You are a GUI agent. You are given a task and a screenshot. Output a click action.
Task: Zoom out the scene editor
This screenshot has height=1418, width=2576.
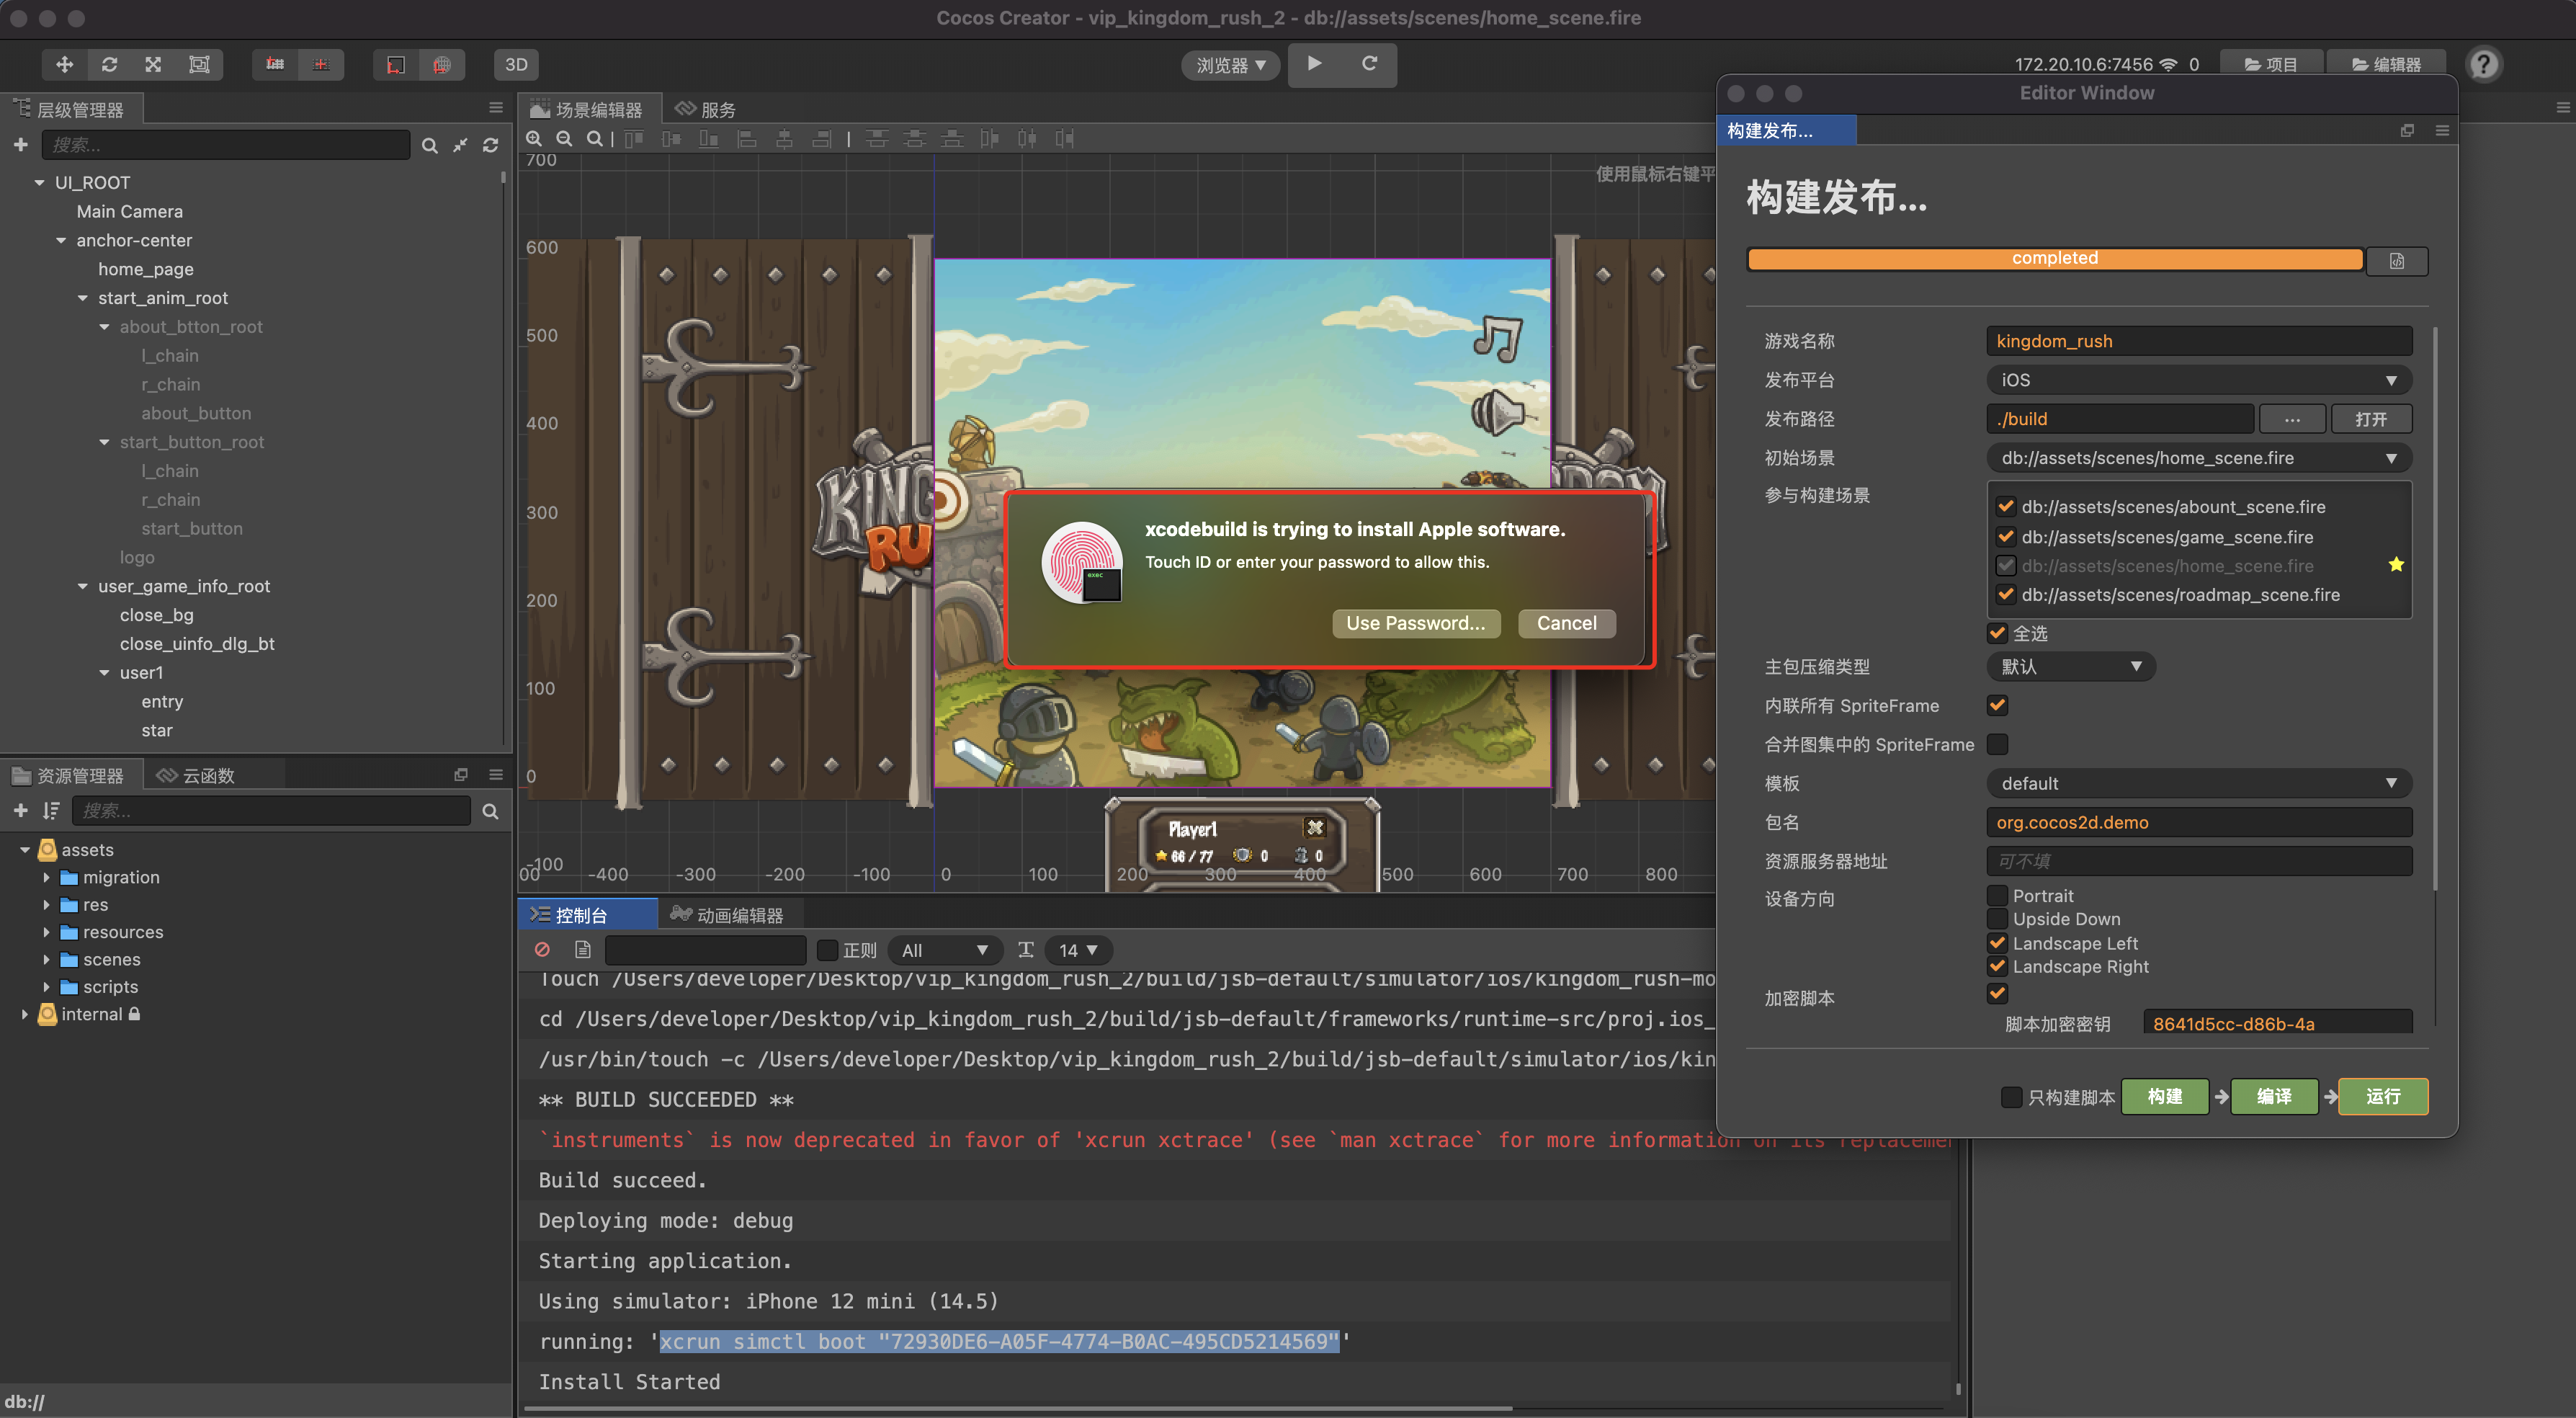pos(564,139)
